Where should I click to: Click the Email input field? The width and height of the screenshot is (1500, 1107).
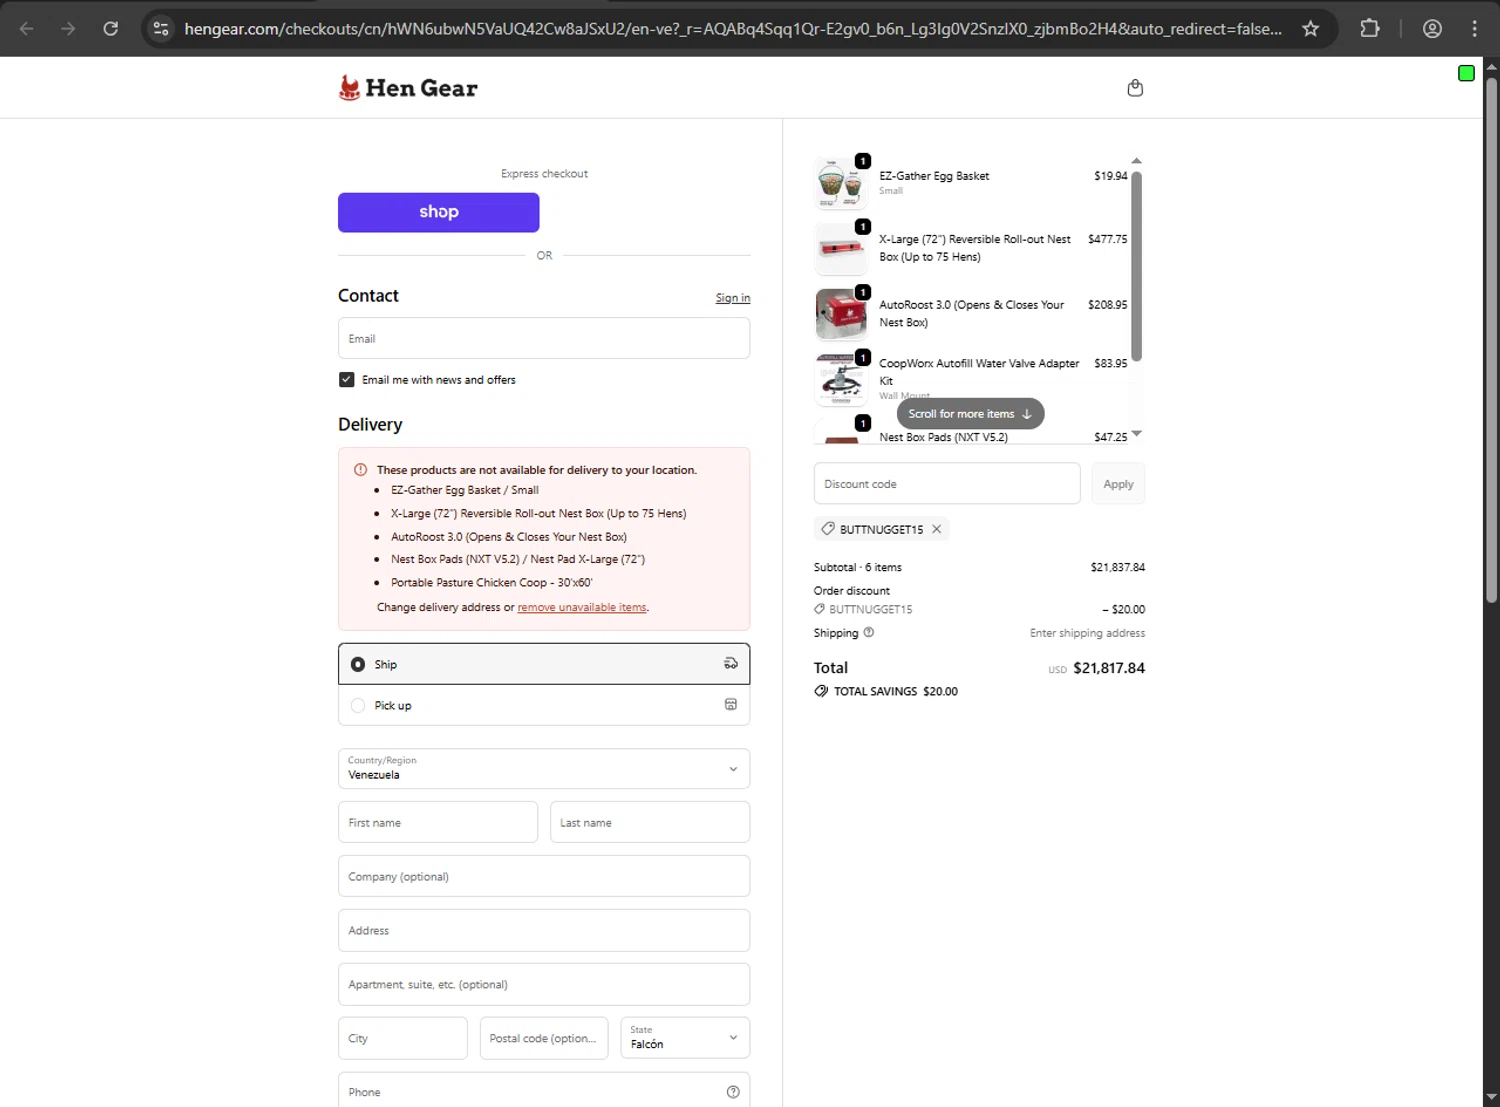click(544, 338)
